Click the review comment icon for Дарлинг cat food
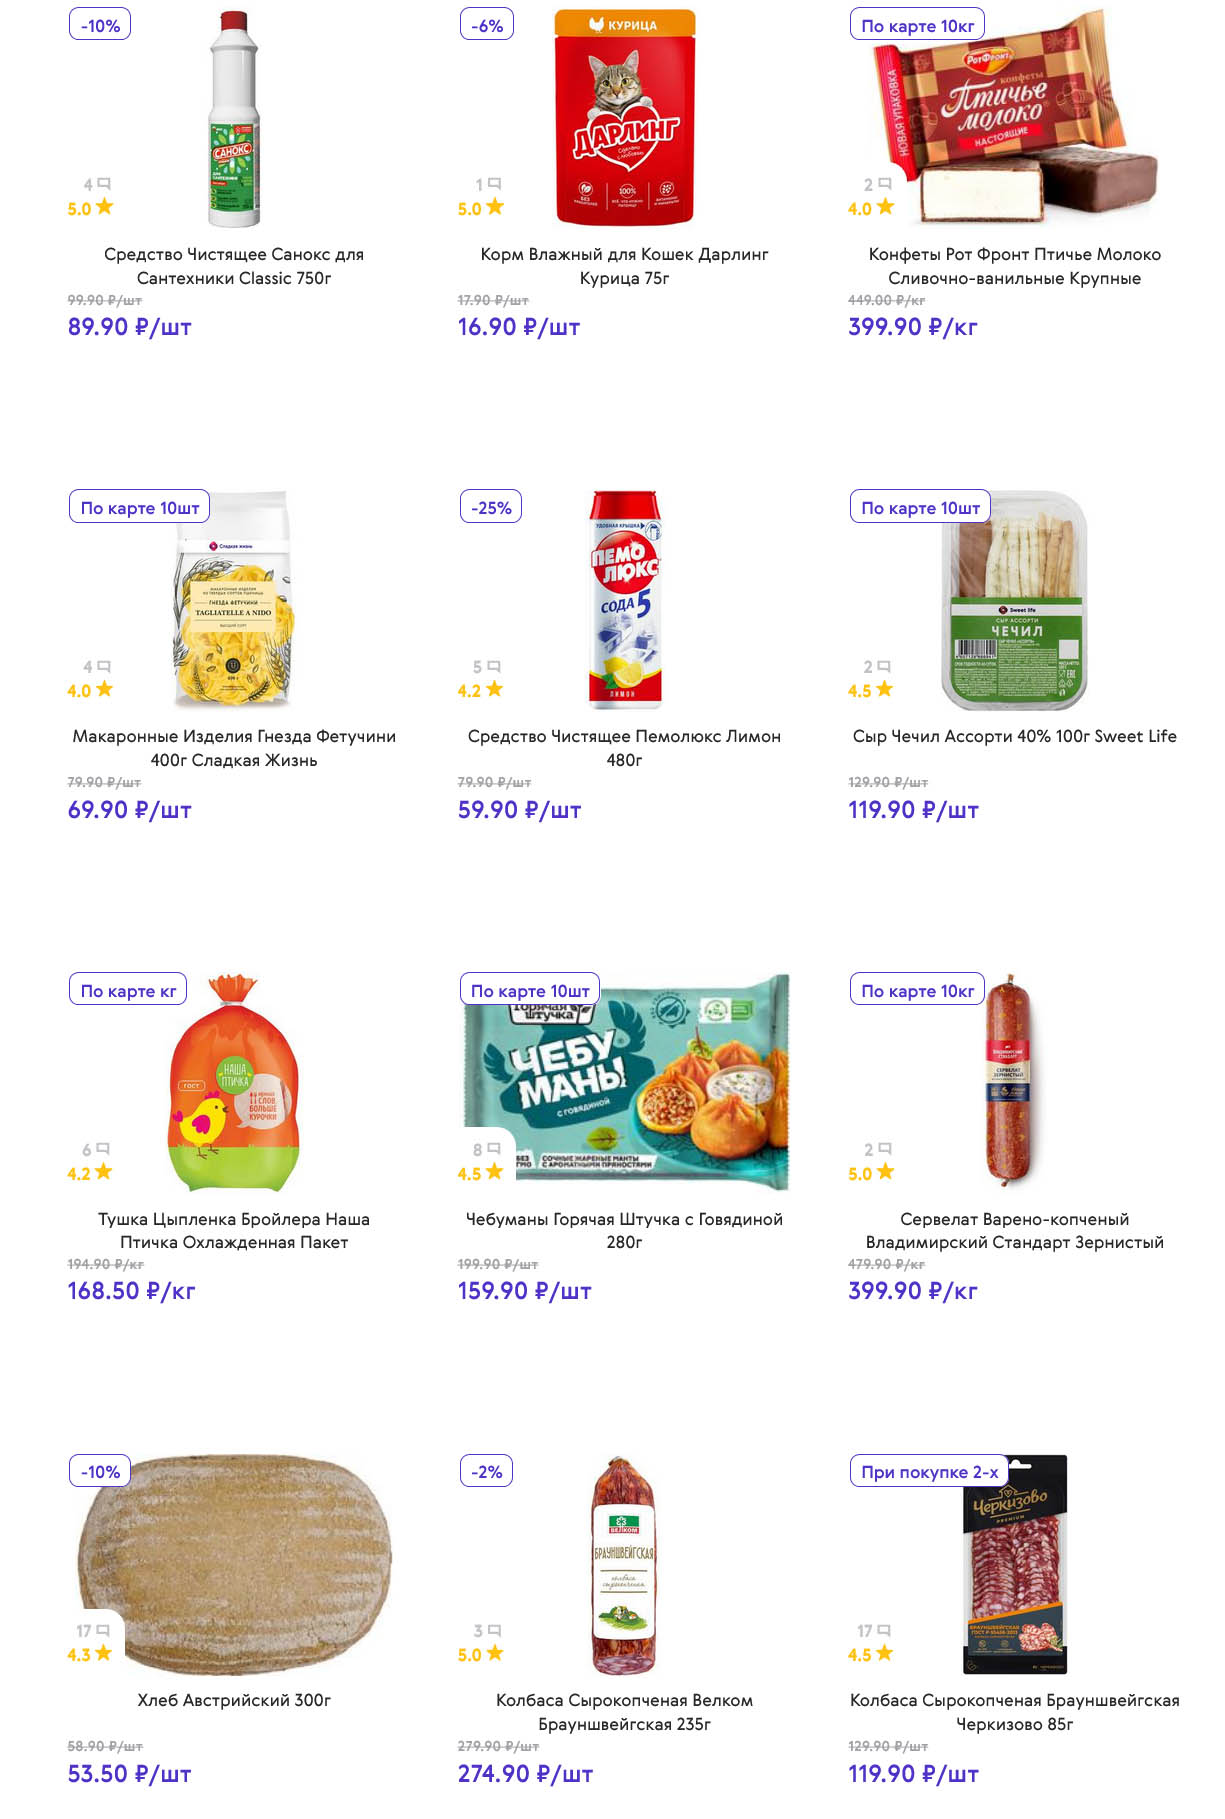Viewport: 1225px width, 1819px height. click(494, 184)
